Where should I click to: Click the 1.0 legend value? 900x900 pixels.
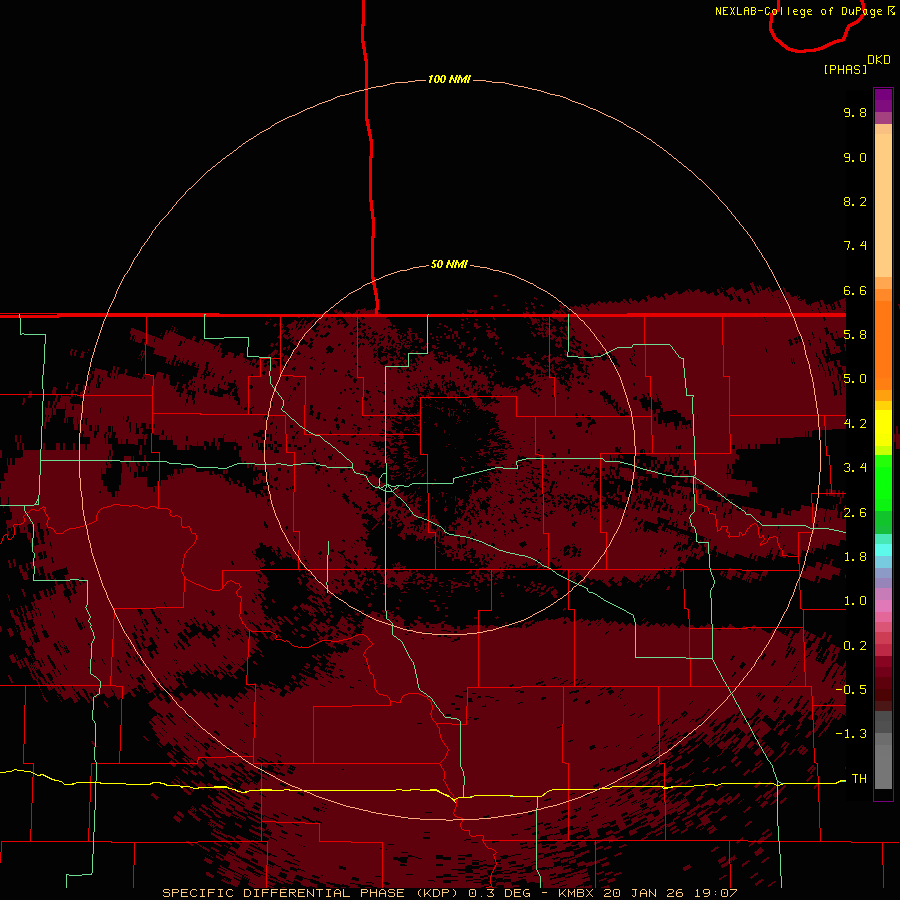coord(855,601)
